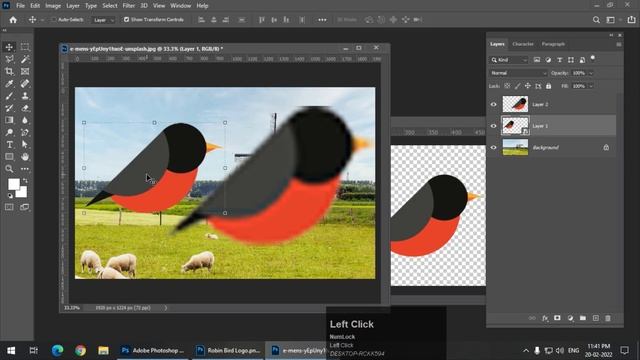Uncheck Show Transform Controls

pos(126,20)
